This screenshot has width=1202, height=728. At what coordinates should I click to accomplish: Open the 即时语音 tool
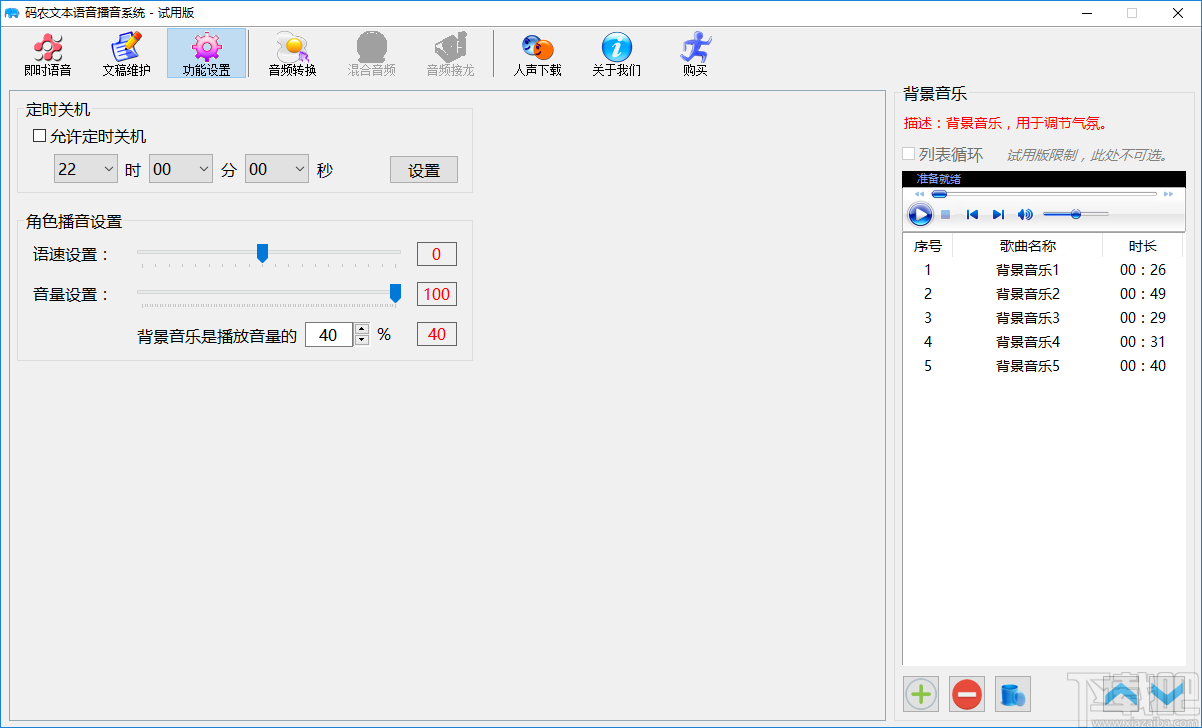click(x=47, y=54)
